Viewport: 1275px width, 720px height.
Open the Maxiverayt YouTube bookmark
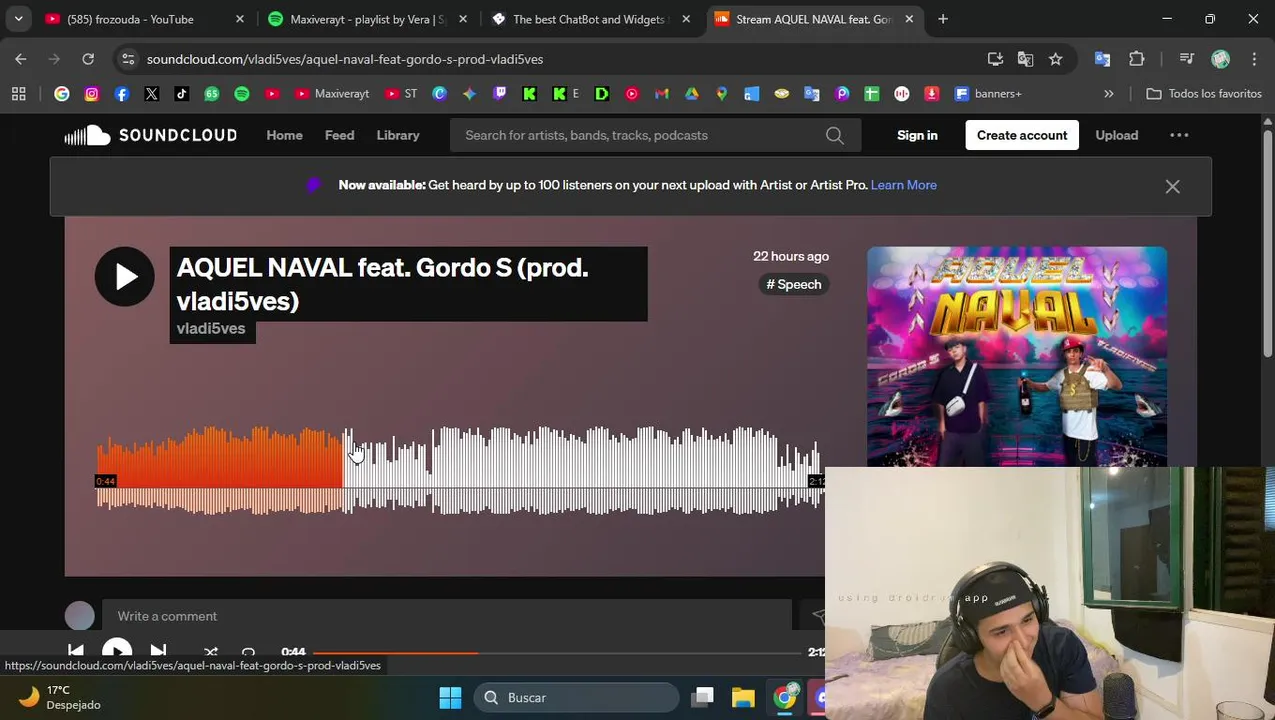pos(332,93)
